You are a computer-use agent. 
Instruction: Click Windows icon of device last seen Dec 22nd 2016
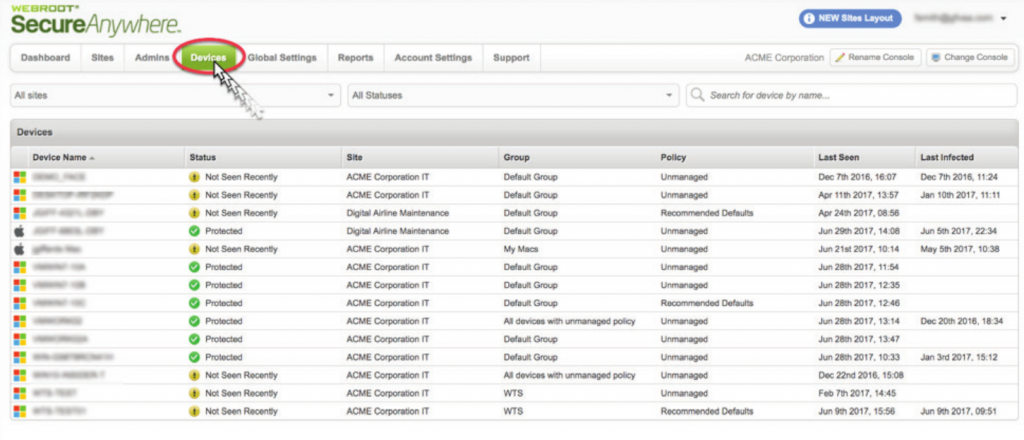click(x=20, y=375)
